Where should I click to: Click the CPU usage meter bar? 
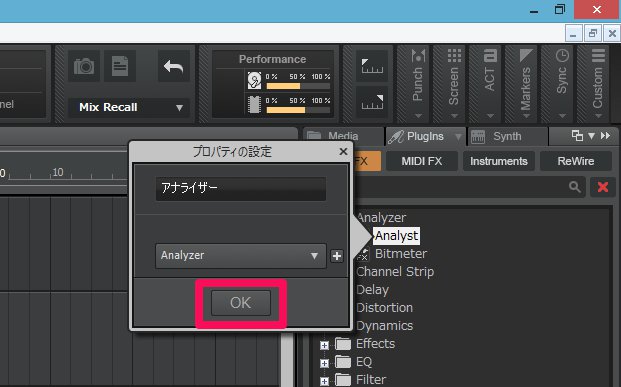[298, 110]
